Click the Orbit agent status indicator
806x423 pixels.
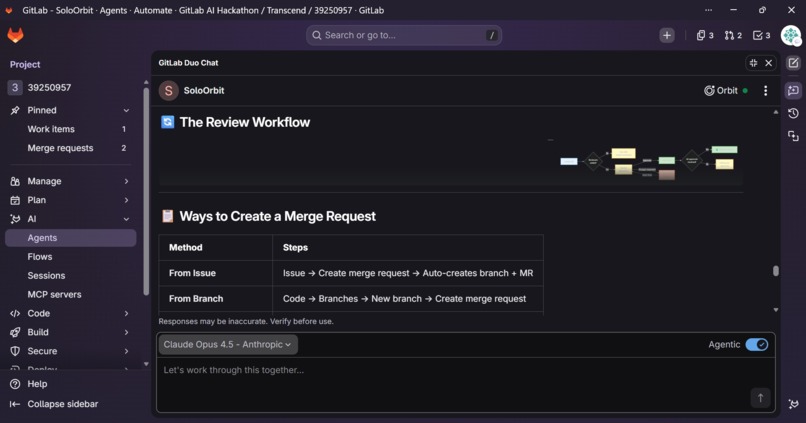pos(726,90)
